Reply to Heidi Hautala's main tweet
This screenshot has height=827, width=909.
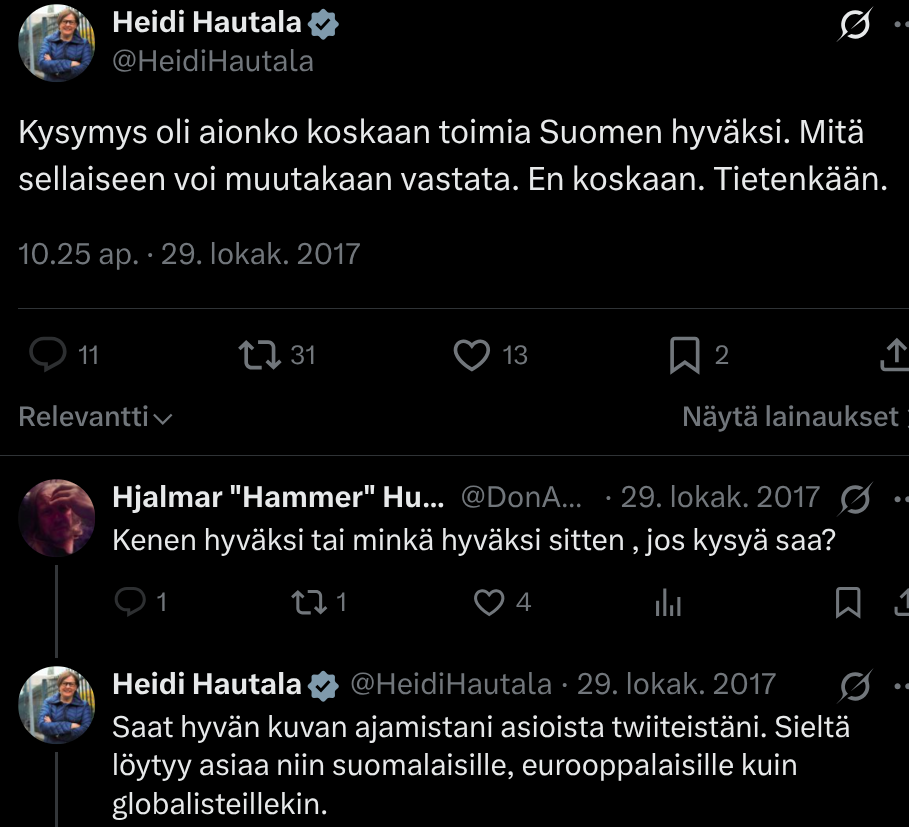(48, 355)
